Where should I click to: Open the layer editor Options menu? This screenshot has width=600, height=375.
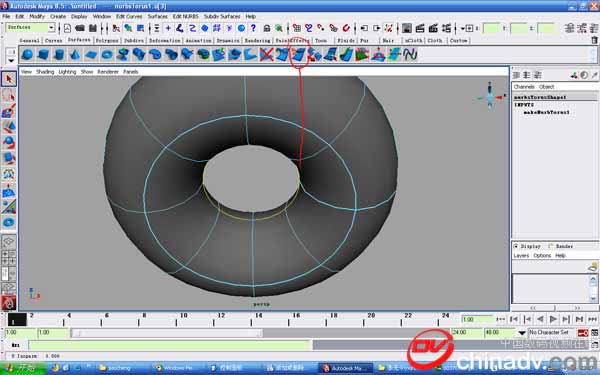point(542,256)
